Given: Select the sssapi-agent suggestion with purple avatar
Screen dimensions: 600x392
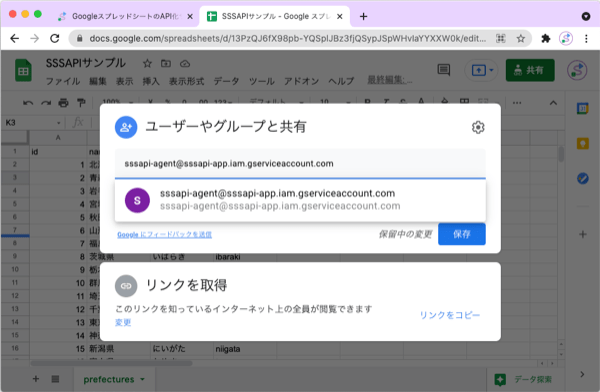Looking at the screenshot, I should pos(300,200).
